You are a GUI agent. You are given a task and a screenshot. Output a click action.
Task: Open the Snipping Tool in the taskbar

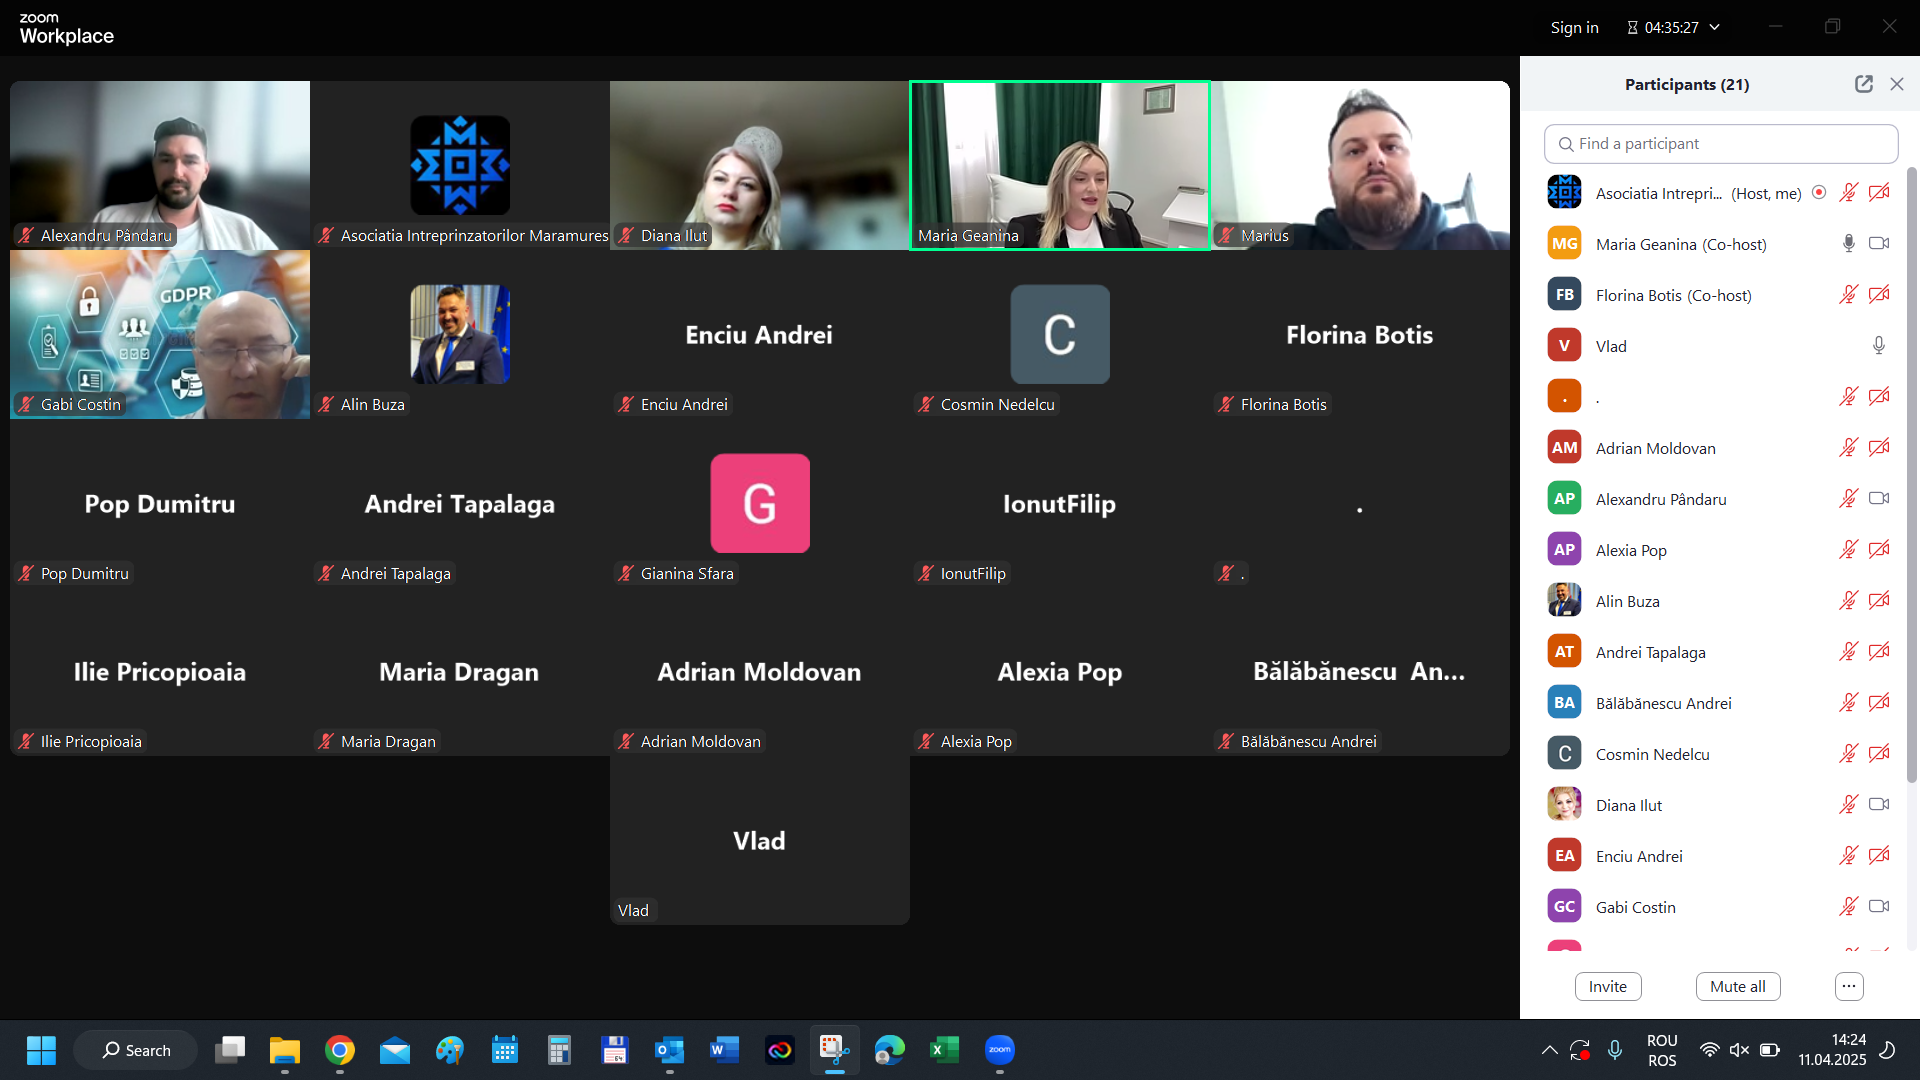(x=835, y=1050)
